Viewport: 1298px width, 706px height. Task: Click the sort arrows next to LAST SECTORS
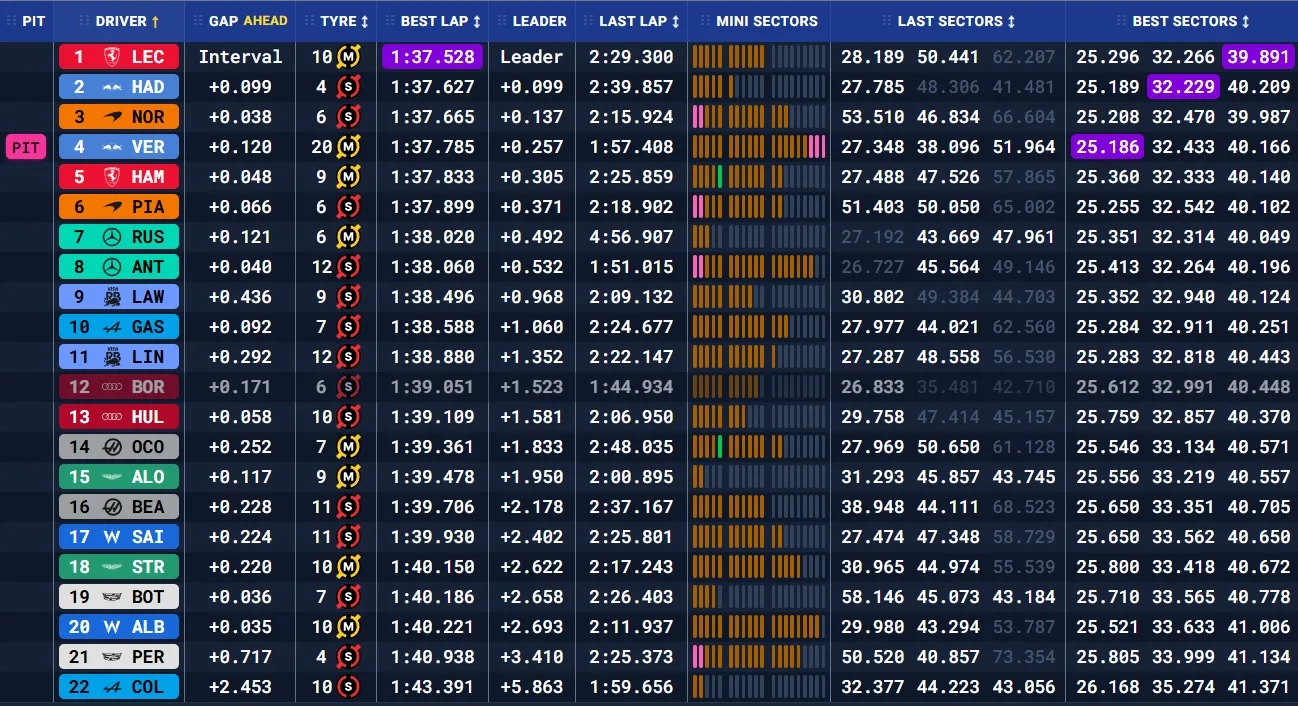coord(1011,21)
